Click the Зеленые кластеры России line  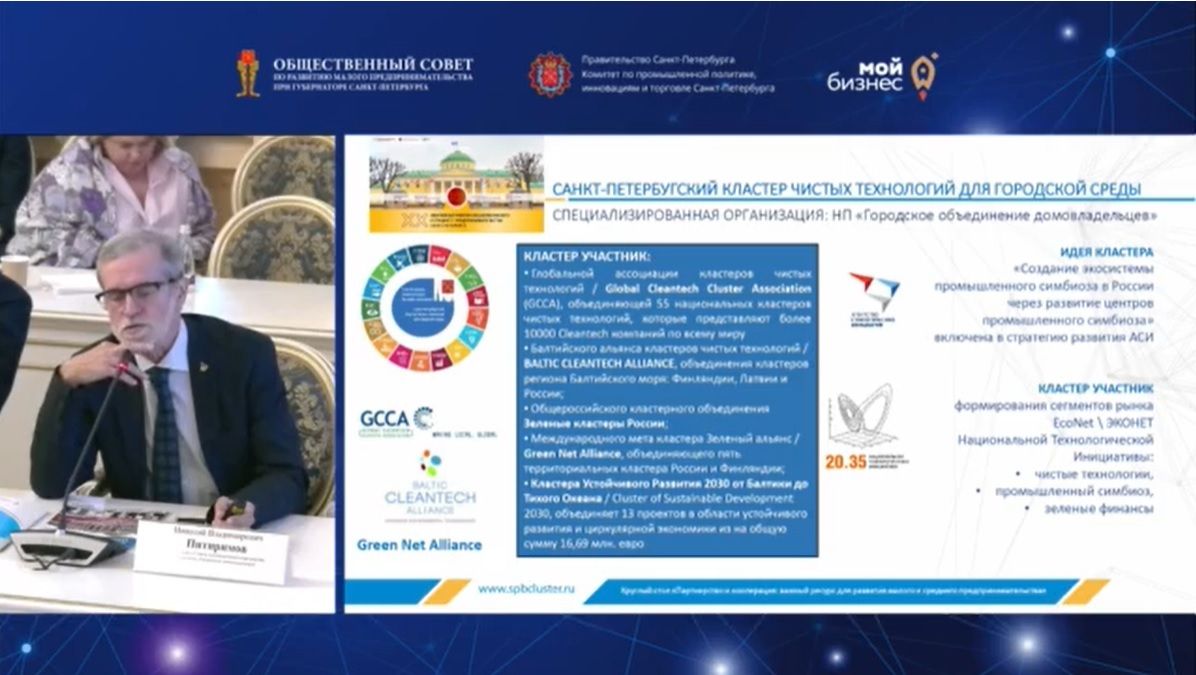coord(596,423)
